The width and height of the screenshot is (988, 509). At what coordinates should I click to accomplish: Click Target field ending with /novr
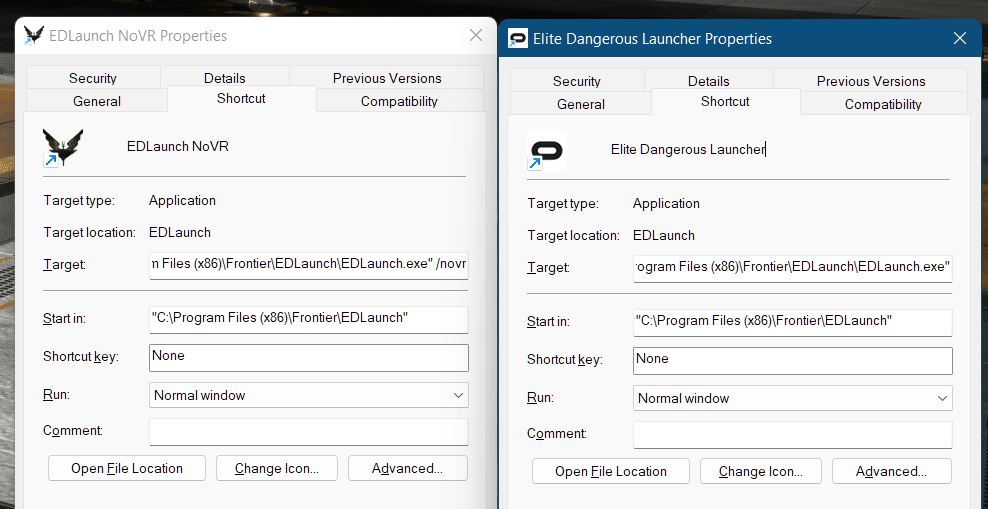click(309, 265)
